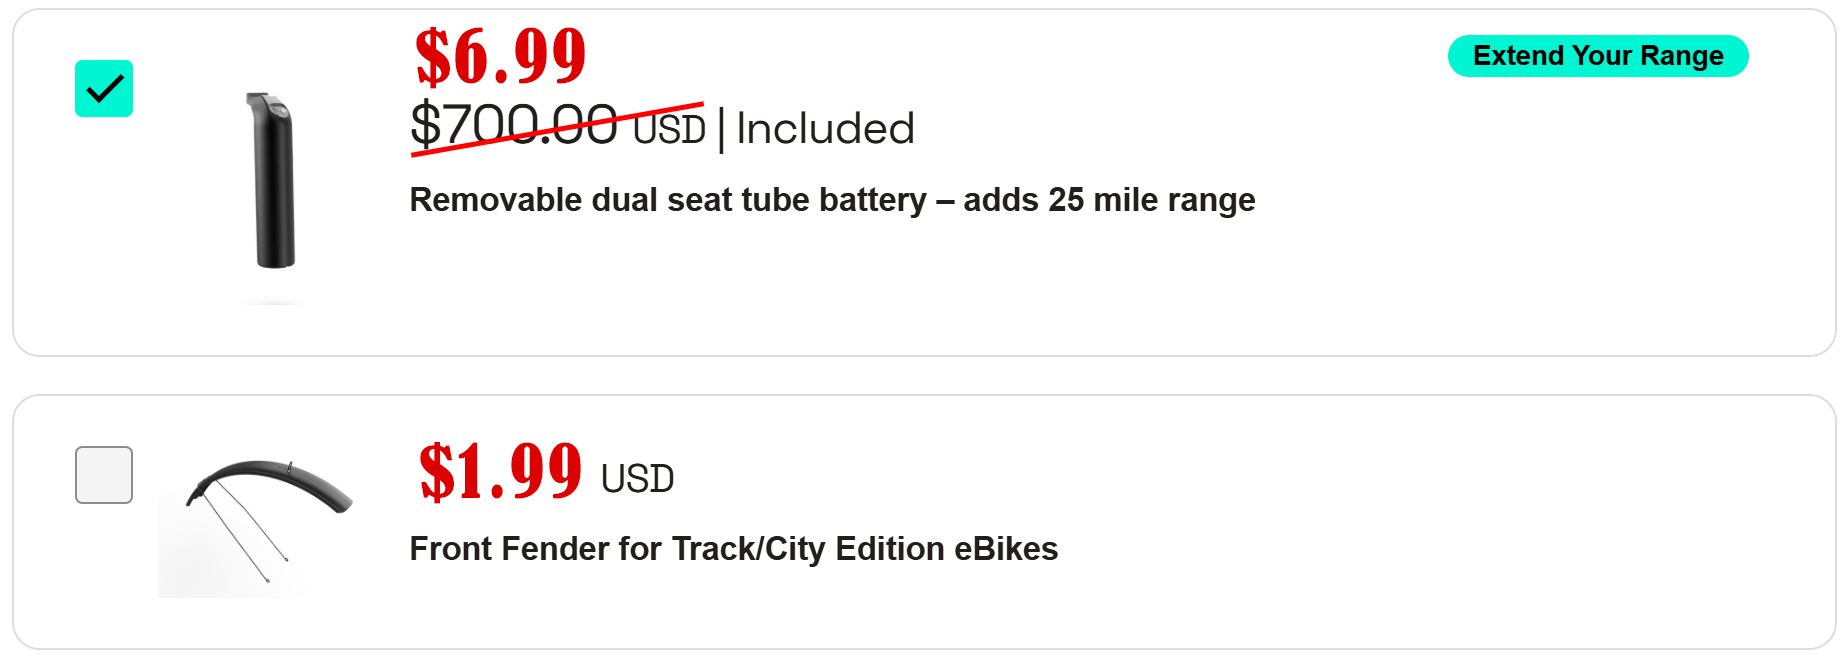Click the battery's top handle cap
Screen dimensions: 1848x659
click(x=267, y=103)
